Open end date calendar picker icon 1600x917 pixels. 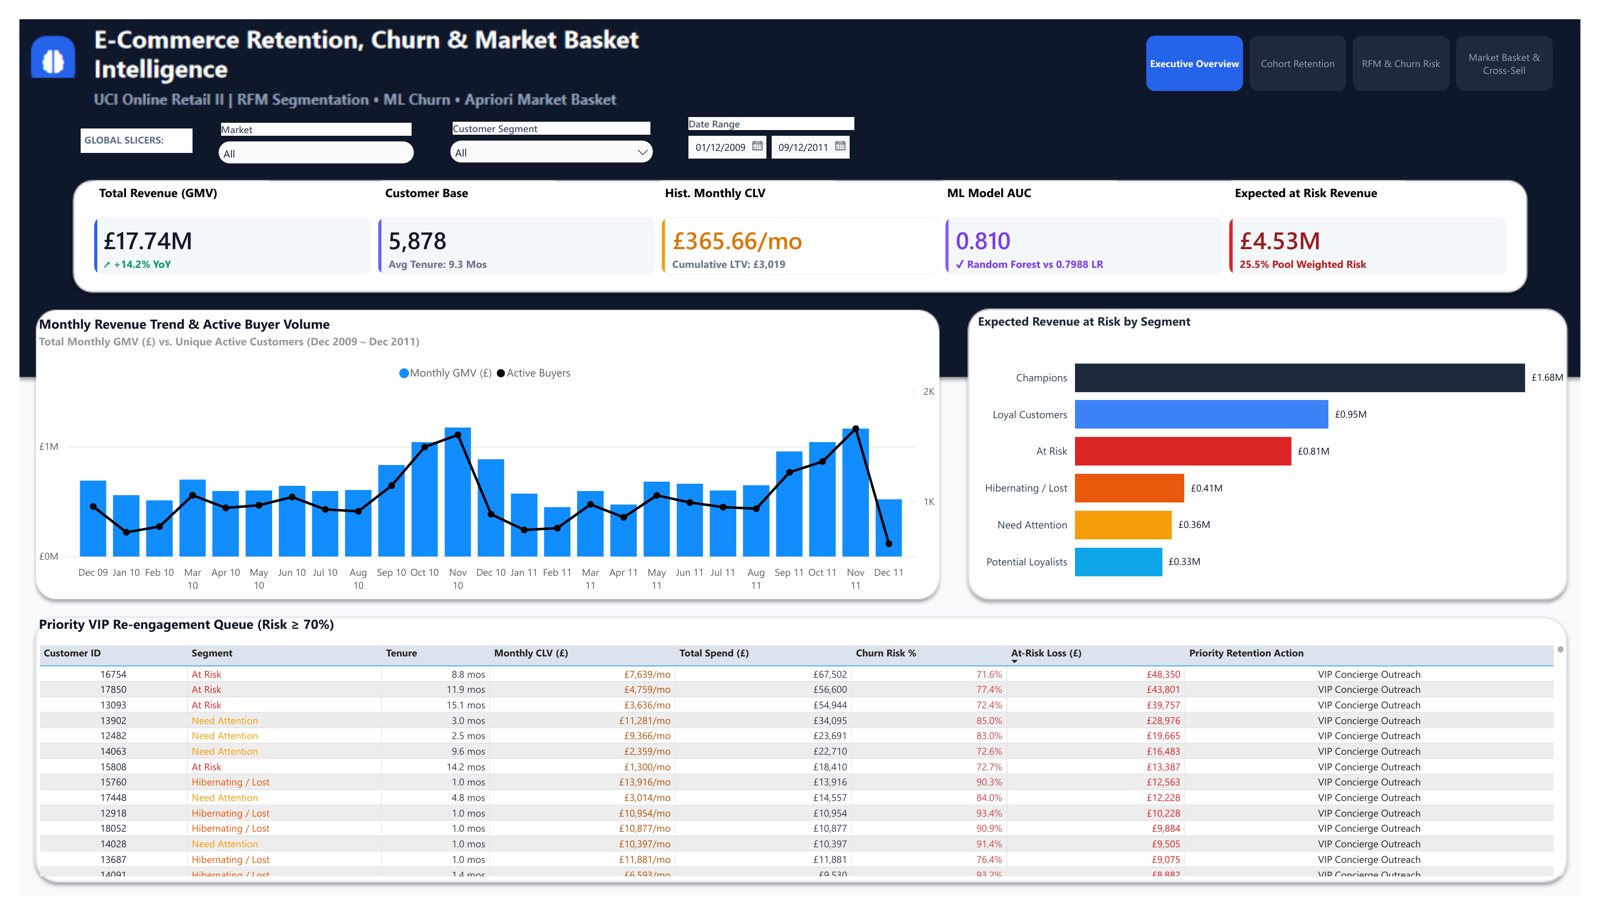pos(840,147)
